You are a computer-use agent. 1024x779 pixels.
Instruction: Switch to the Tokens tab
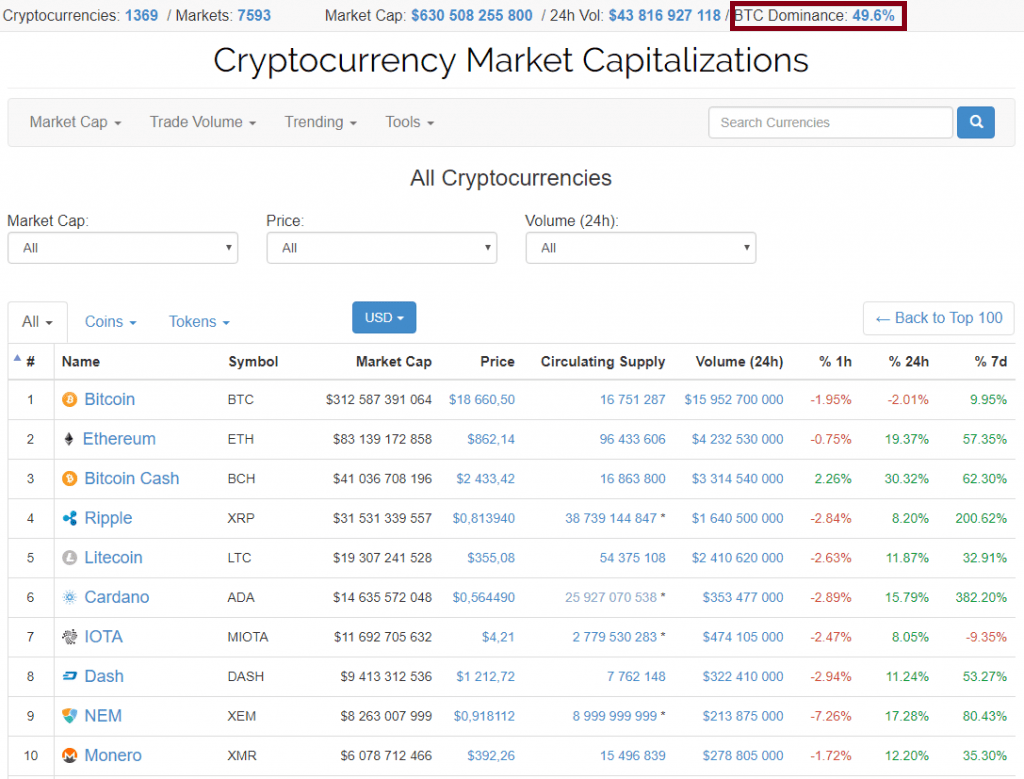pyautogui.click(x=199, y=322)
